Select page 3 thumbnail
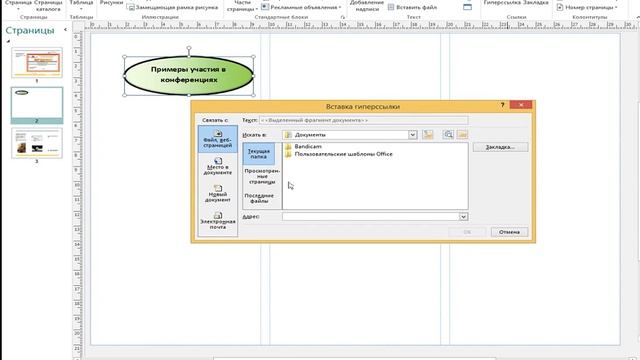Viewport: 640px width, 360px height. (37, 143)
